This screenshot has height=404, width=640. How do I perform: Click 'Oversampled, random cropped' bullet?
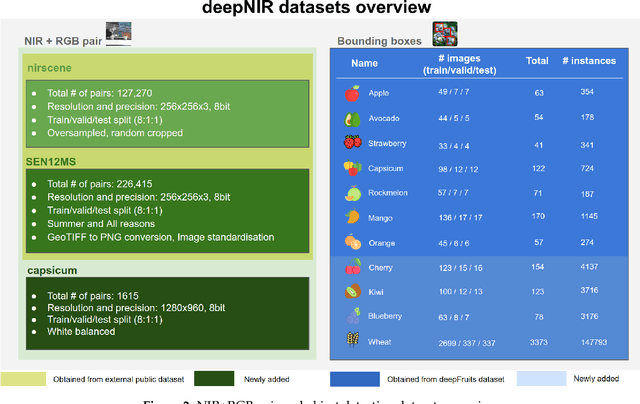(x=115, y=133)
